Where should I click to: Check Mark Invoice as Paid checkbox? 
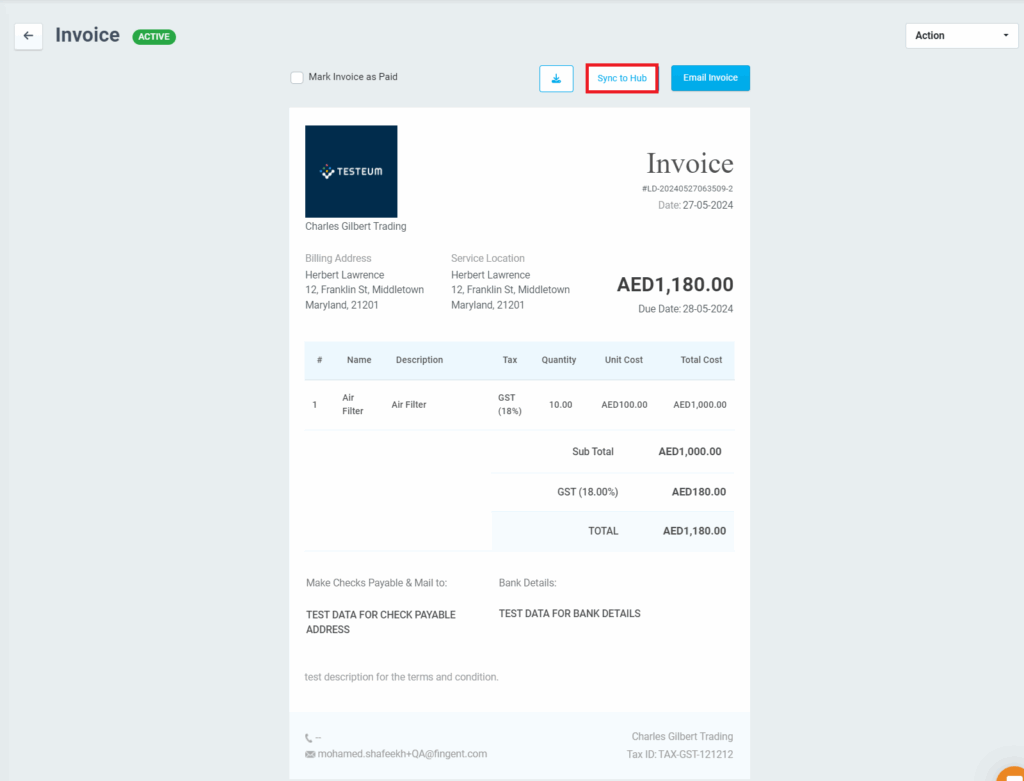(x=297, y=77)
